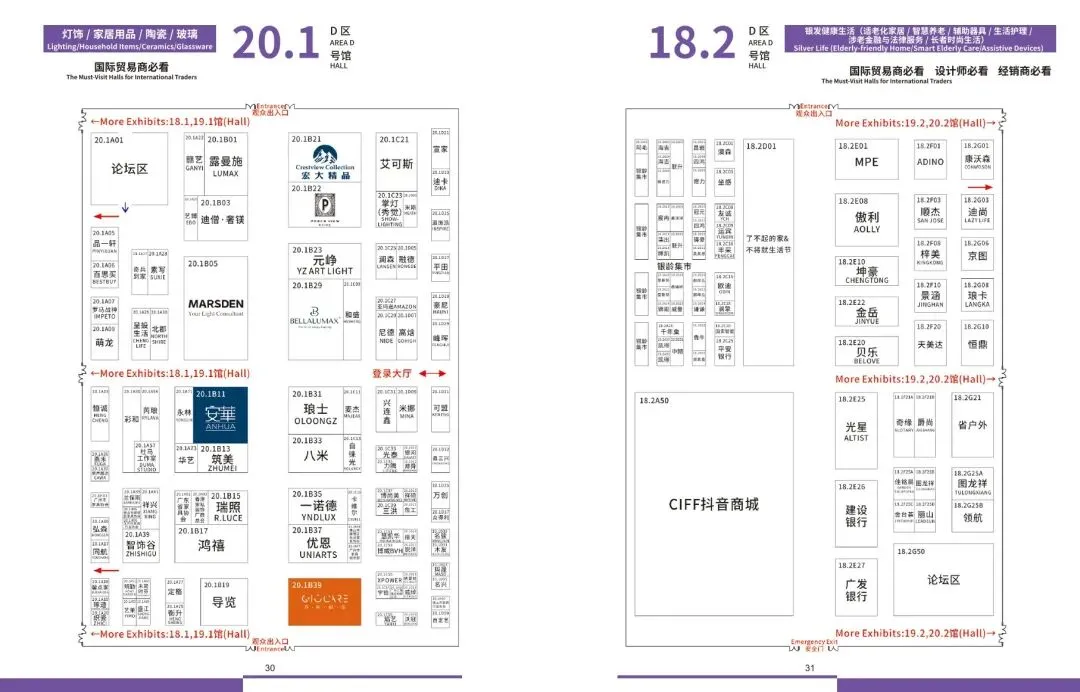Click booth 18.2G21 省户外

click(973, 425)
